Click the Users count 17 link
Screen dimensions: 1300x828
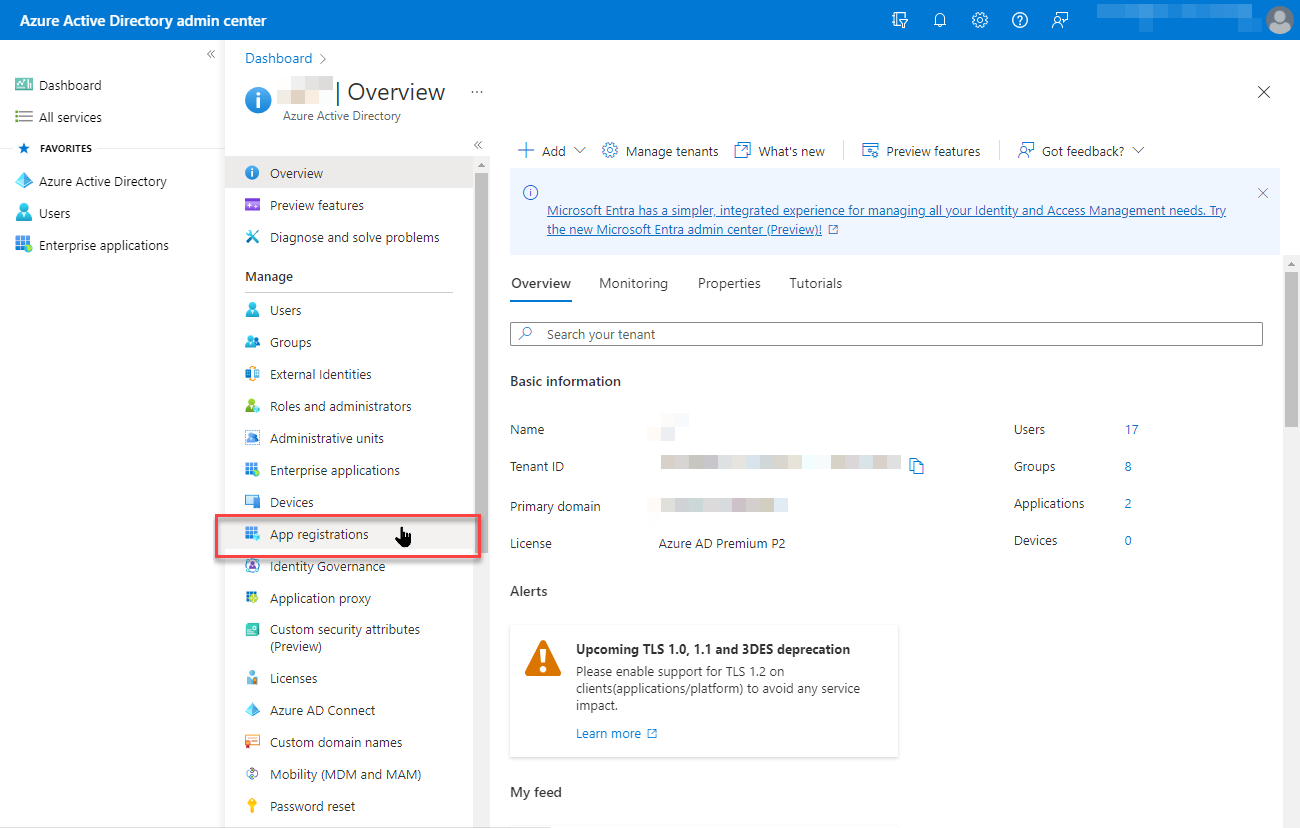[1131, 430]
